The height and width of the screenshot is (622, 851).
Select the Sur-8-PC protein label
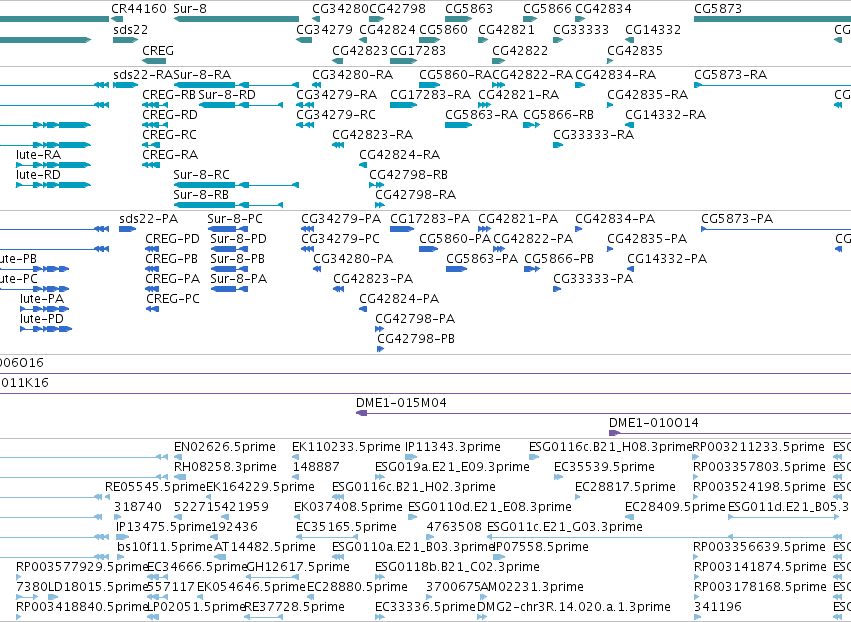coord(235,219)
